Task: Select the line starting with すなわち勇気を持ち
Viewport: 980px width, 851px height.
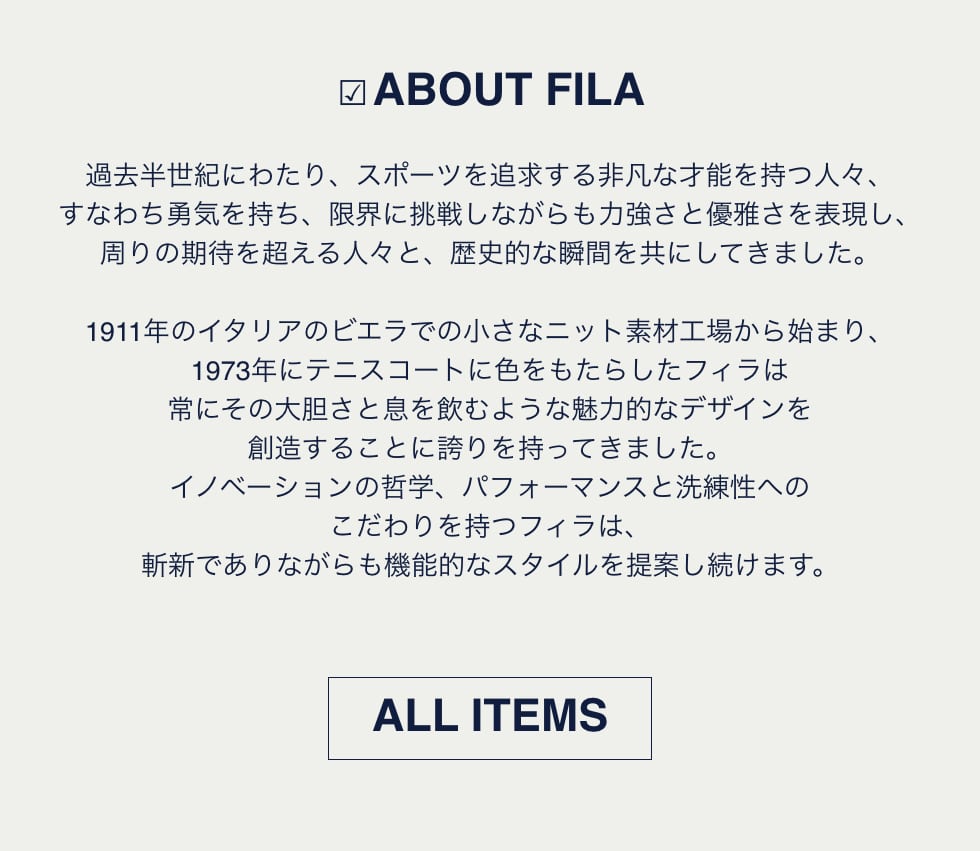Action: tap(489, 213)
